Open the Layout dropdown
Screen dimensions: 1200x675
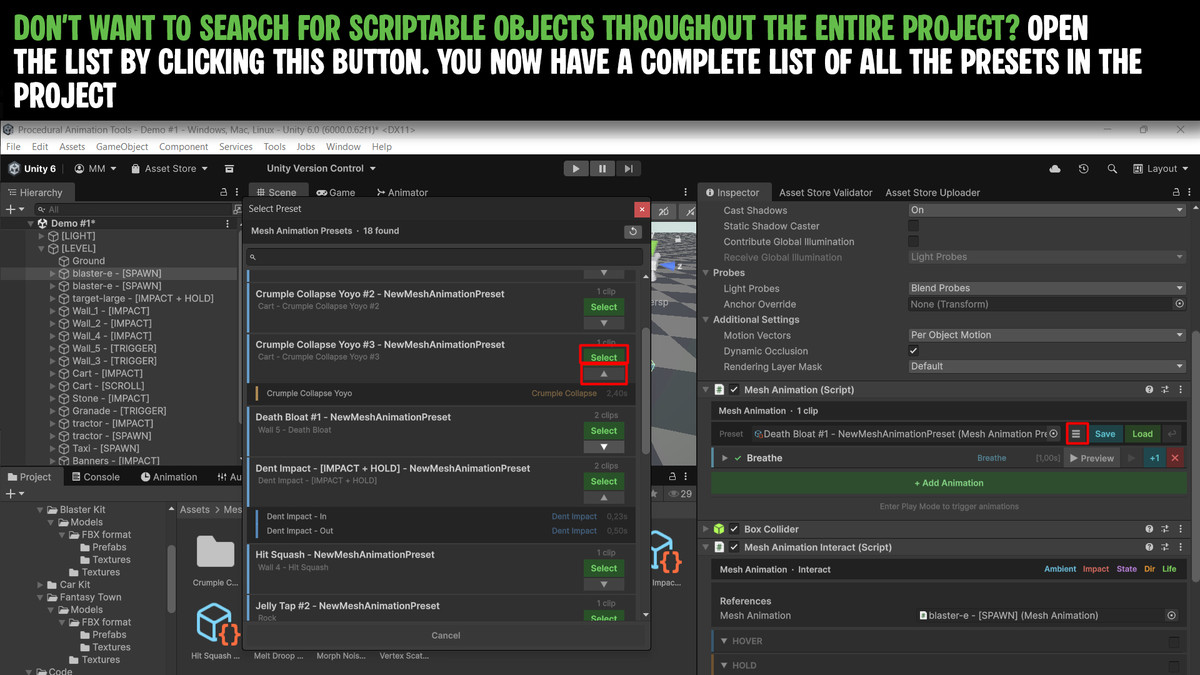coord(1161,169)
